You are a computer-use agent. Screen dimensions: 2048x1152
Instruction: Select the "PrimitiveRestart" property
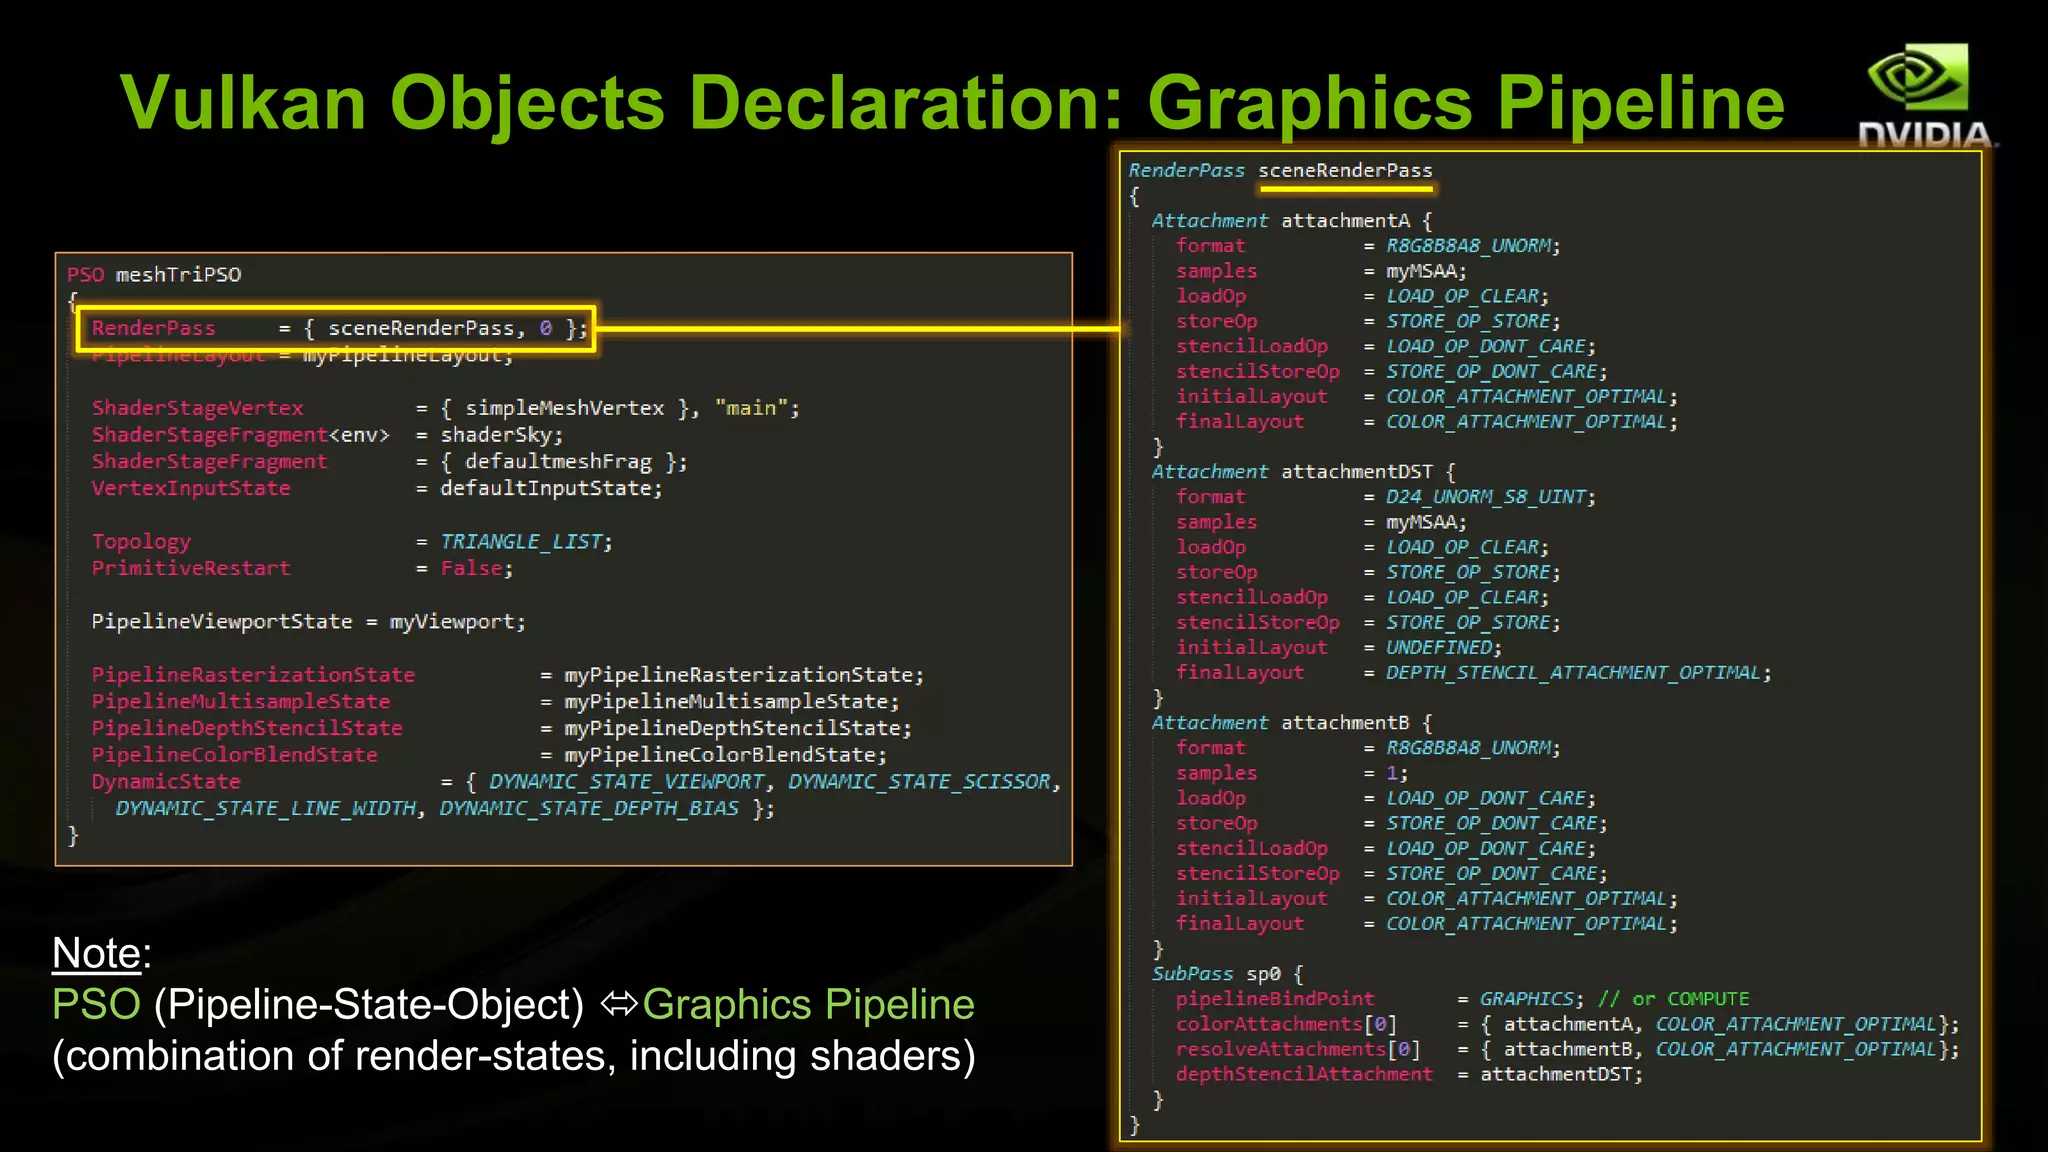pos(191,568)
